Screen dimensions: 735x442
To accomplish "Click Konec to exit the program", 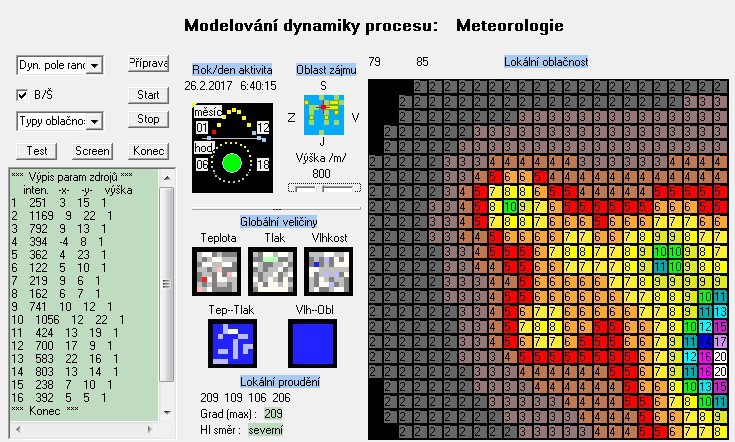I will pos(148,151).
